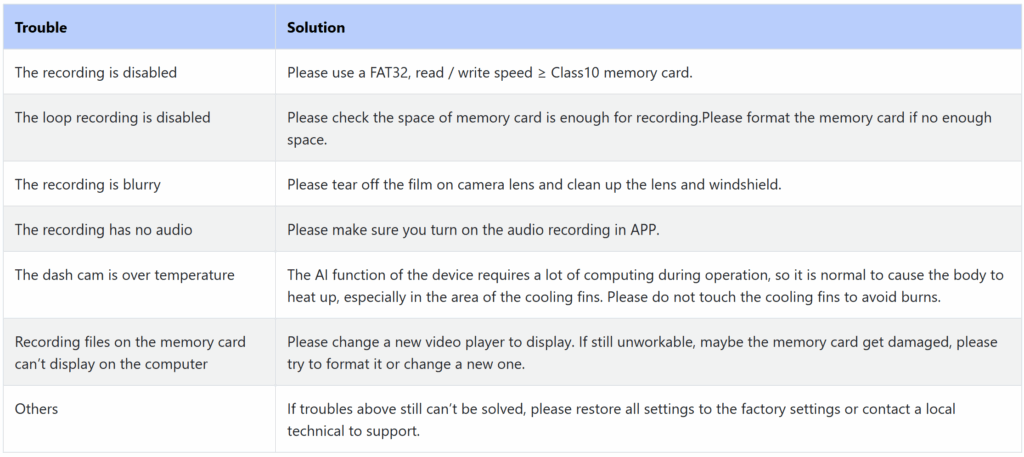Select 'The recording has no audio' cell

139,229
